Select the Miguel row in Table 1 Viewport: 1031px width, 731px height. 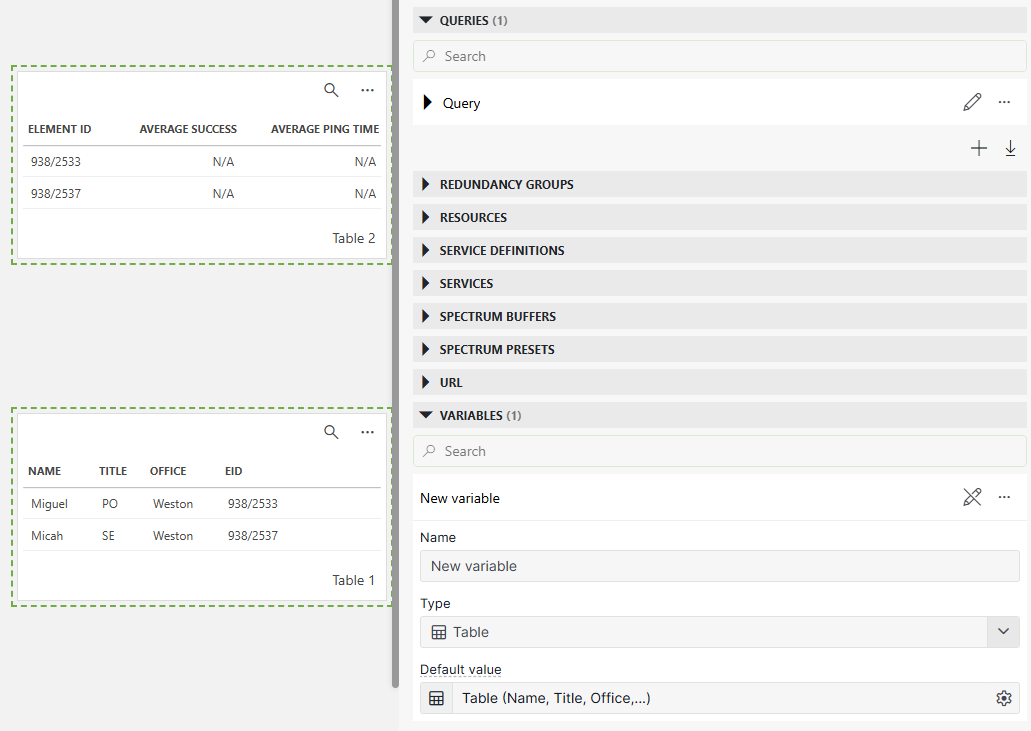click(x=200, y=504)
